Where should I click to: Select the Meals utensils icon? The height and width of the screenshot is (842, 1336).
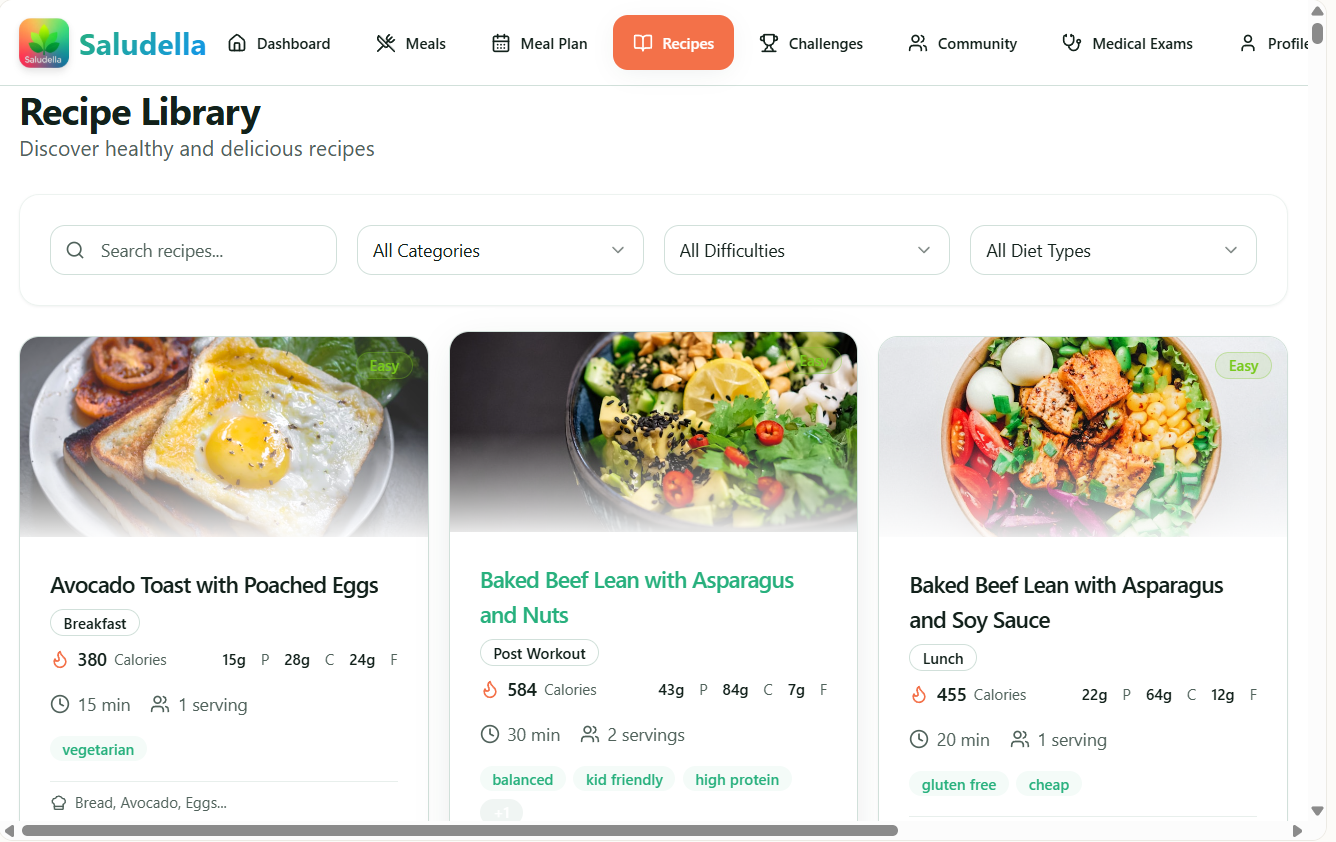click(x=384, y=43)
